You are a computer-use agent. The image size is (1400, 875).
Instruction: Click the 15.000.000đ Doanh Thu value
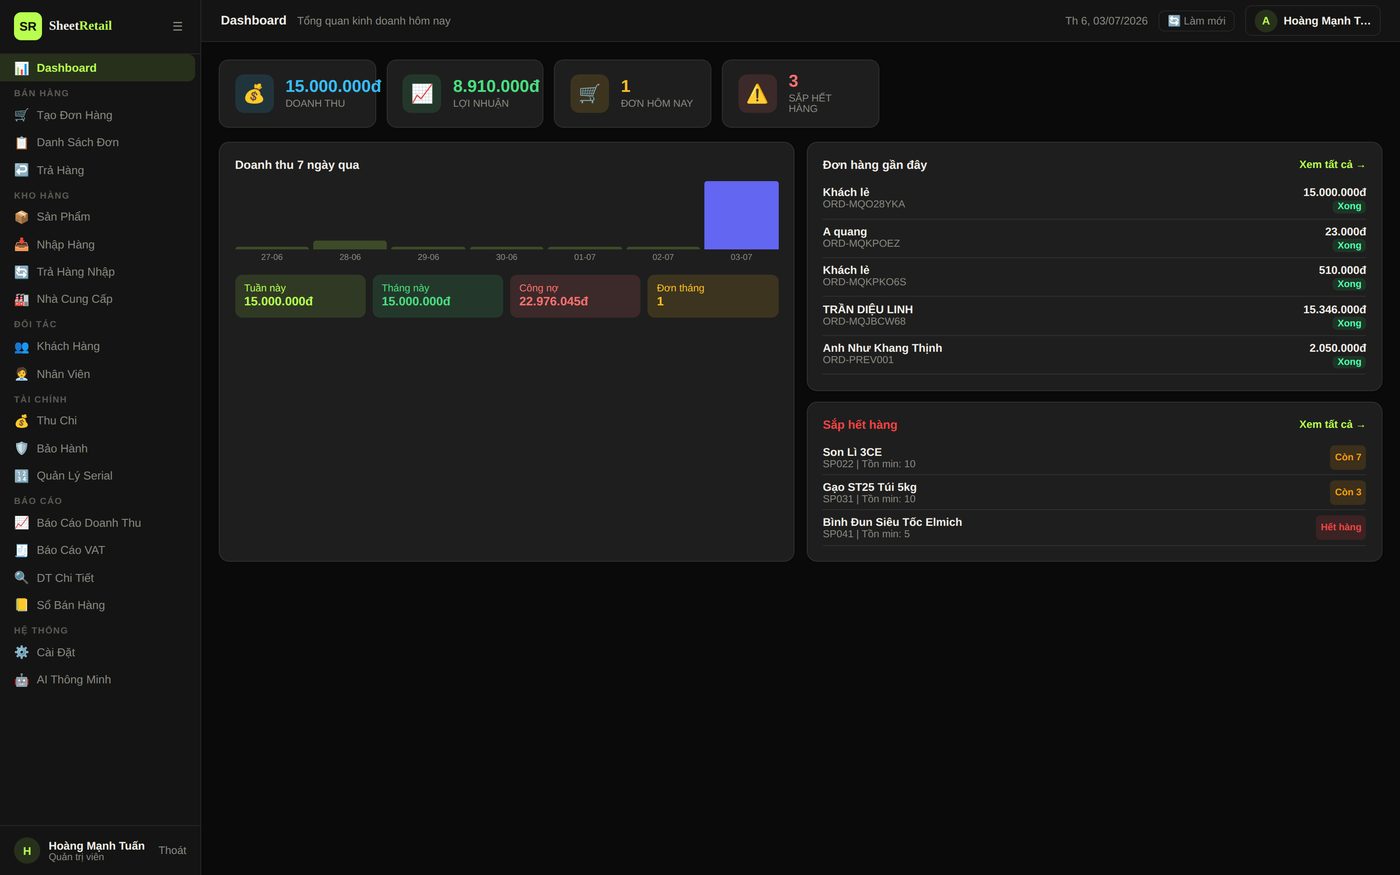(333, 86)
